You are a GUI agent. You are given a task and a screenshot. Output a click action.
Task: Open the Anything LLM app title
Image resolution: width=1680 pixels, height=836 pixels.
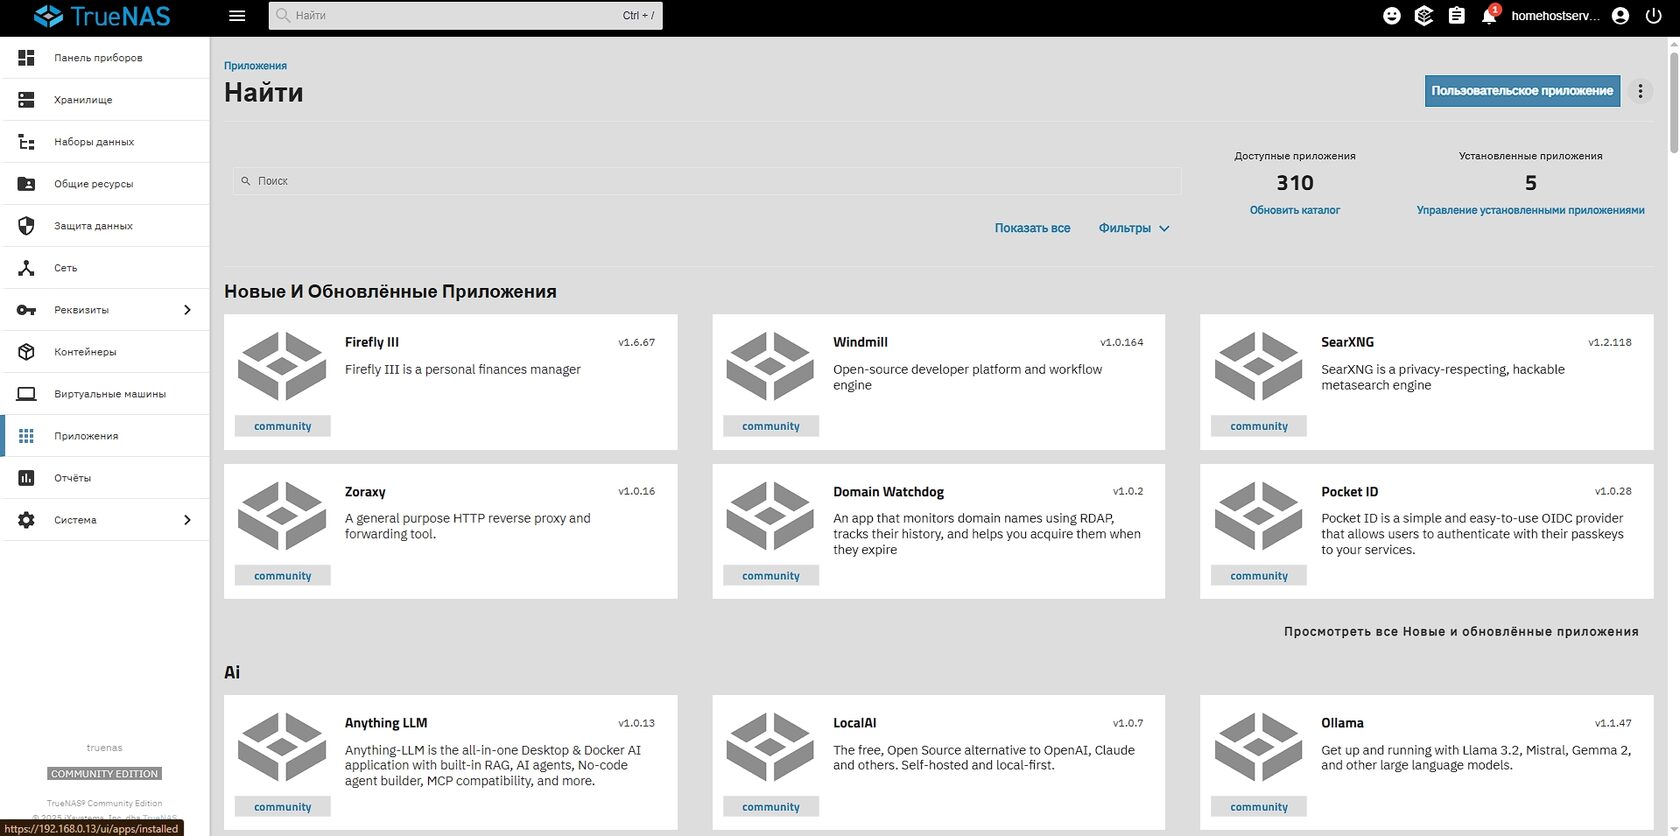pyautogui.click(x=386, y=723)
